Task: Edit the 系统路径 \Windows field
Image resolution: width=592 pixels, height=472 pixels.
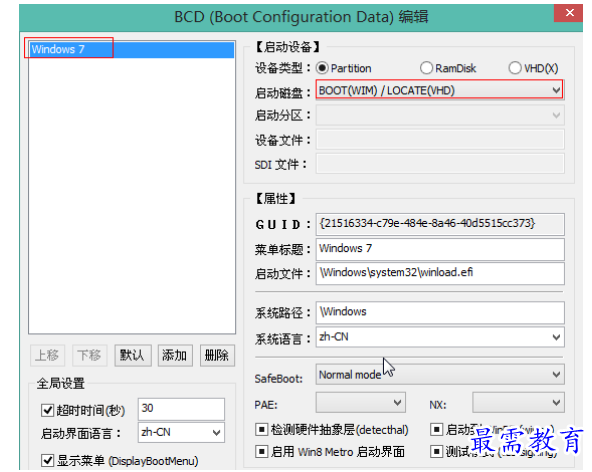Action: click(440, 312)
